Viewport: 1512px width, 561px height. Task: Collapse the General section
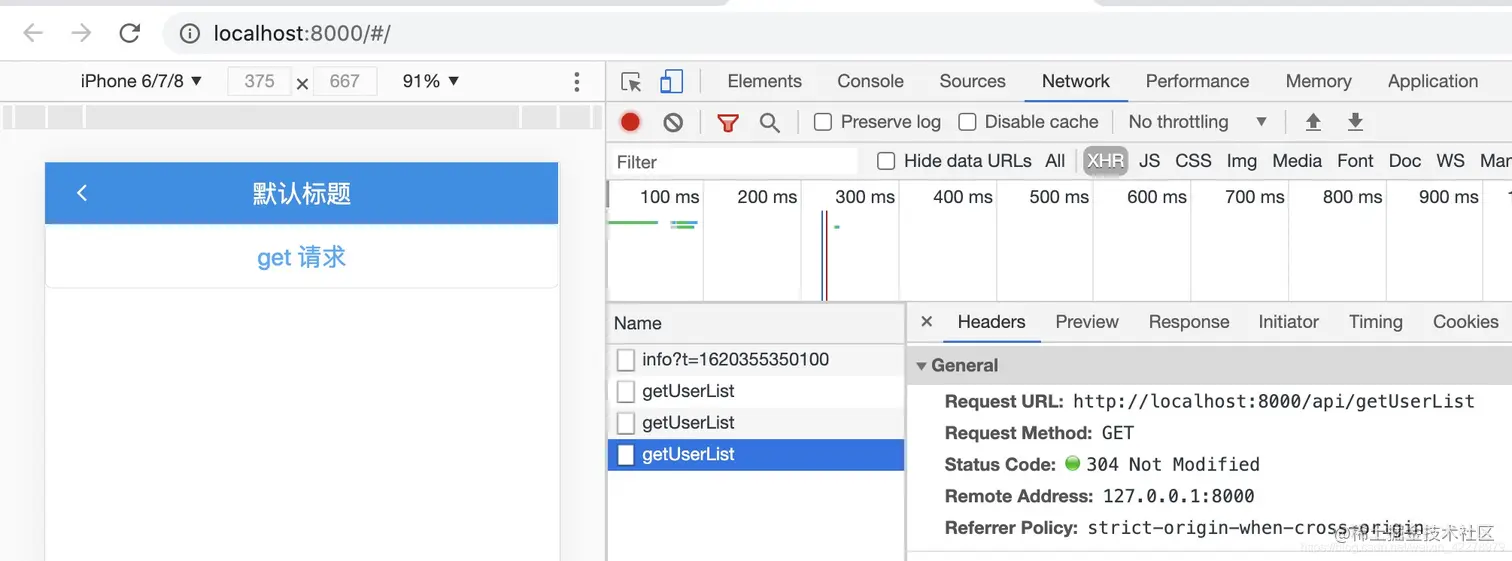(921, 366)
